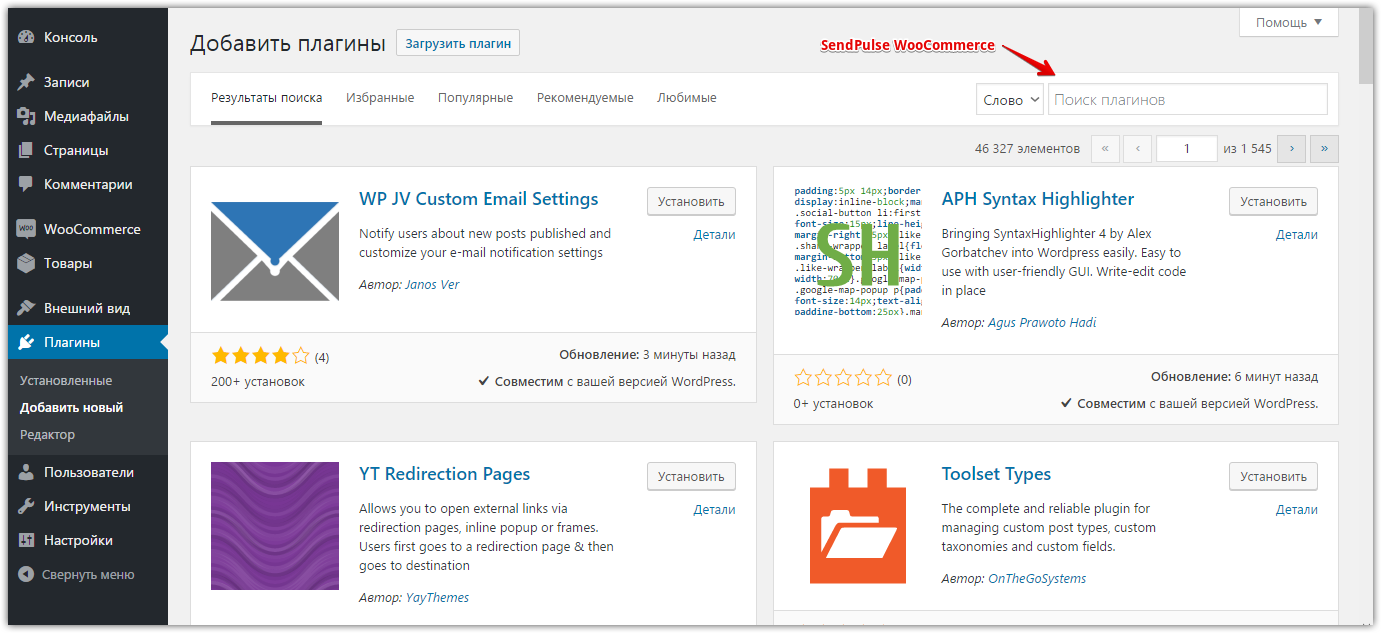The width and height of the screenshot is (1381, 633).
Task: Click the current page number field
Action: tap(1187, 149)
